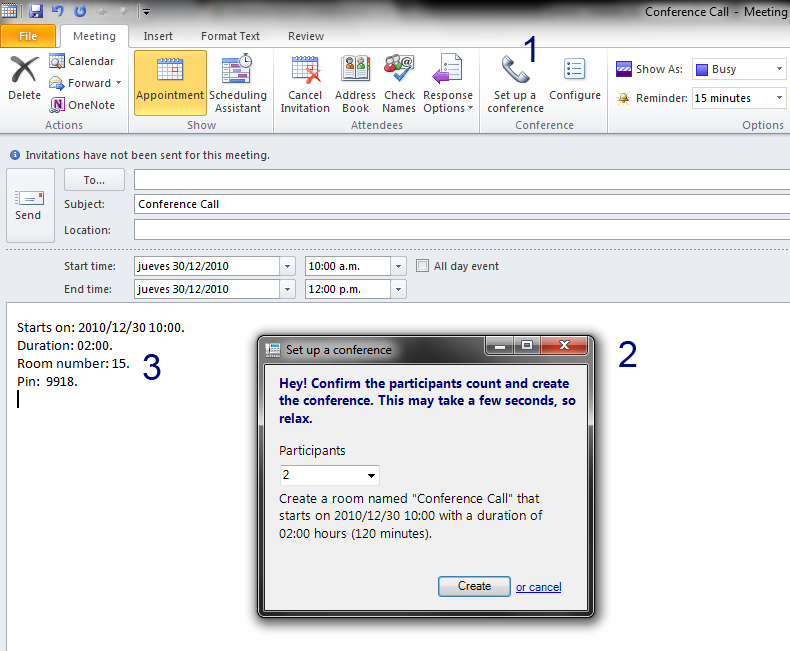Click the Redo icon in quick access toolbar
Image resolution: width=790 pixels, height=651 pixels.
click(x=80, y=11)
